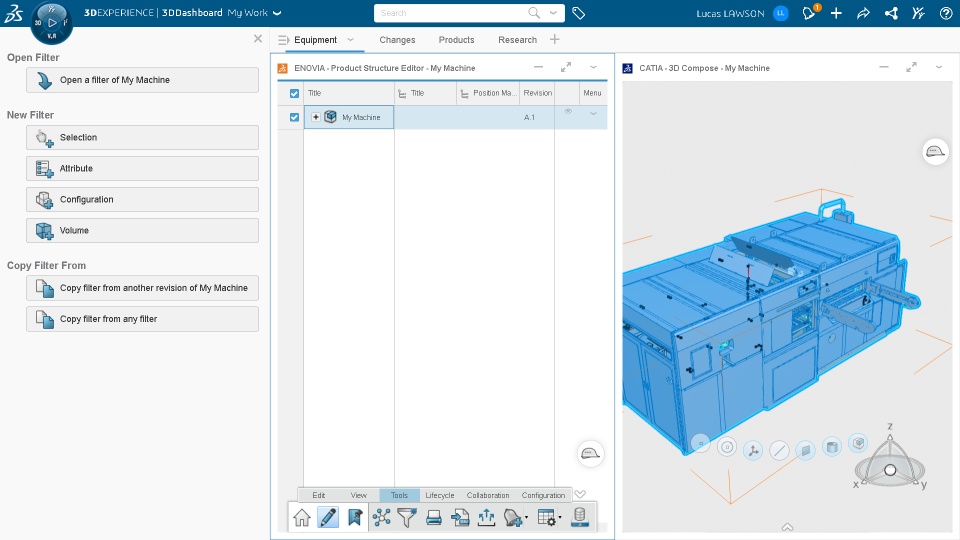Open the Collaboration action bar section

[x=488, y=495]
